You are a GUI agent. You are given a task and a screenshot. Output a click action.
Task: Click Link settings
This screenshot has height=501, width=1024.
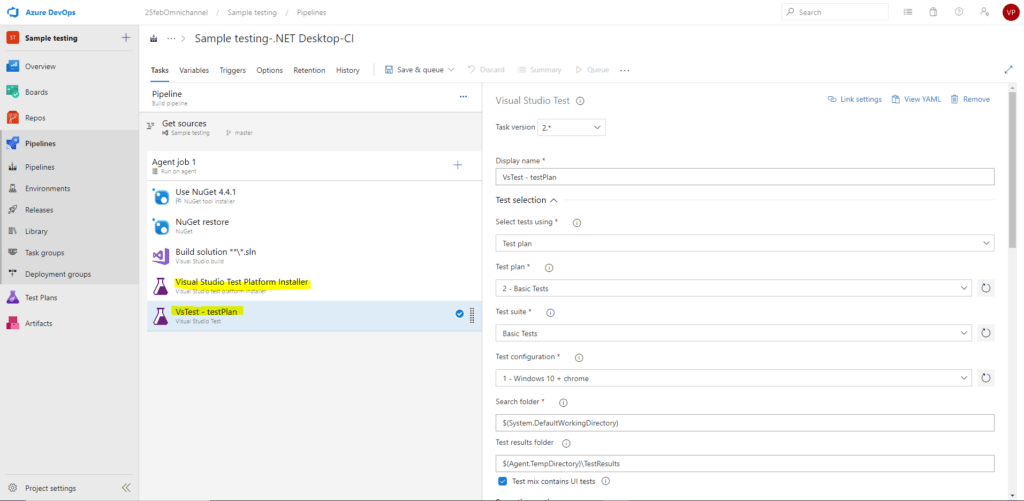(x=854, y=99)
